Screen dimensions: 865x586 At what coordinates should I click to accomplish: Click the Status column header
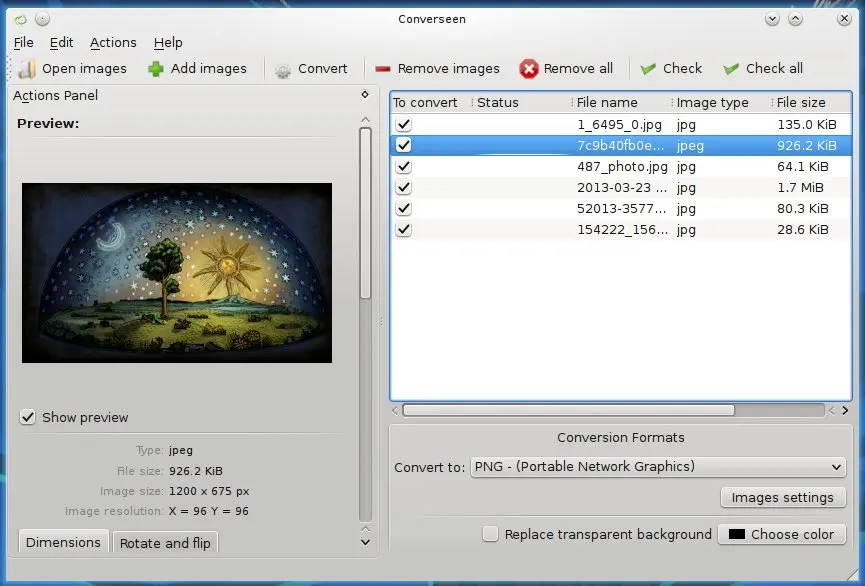point(521,103)
